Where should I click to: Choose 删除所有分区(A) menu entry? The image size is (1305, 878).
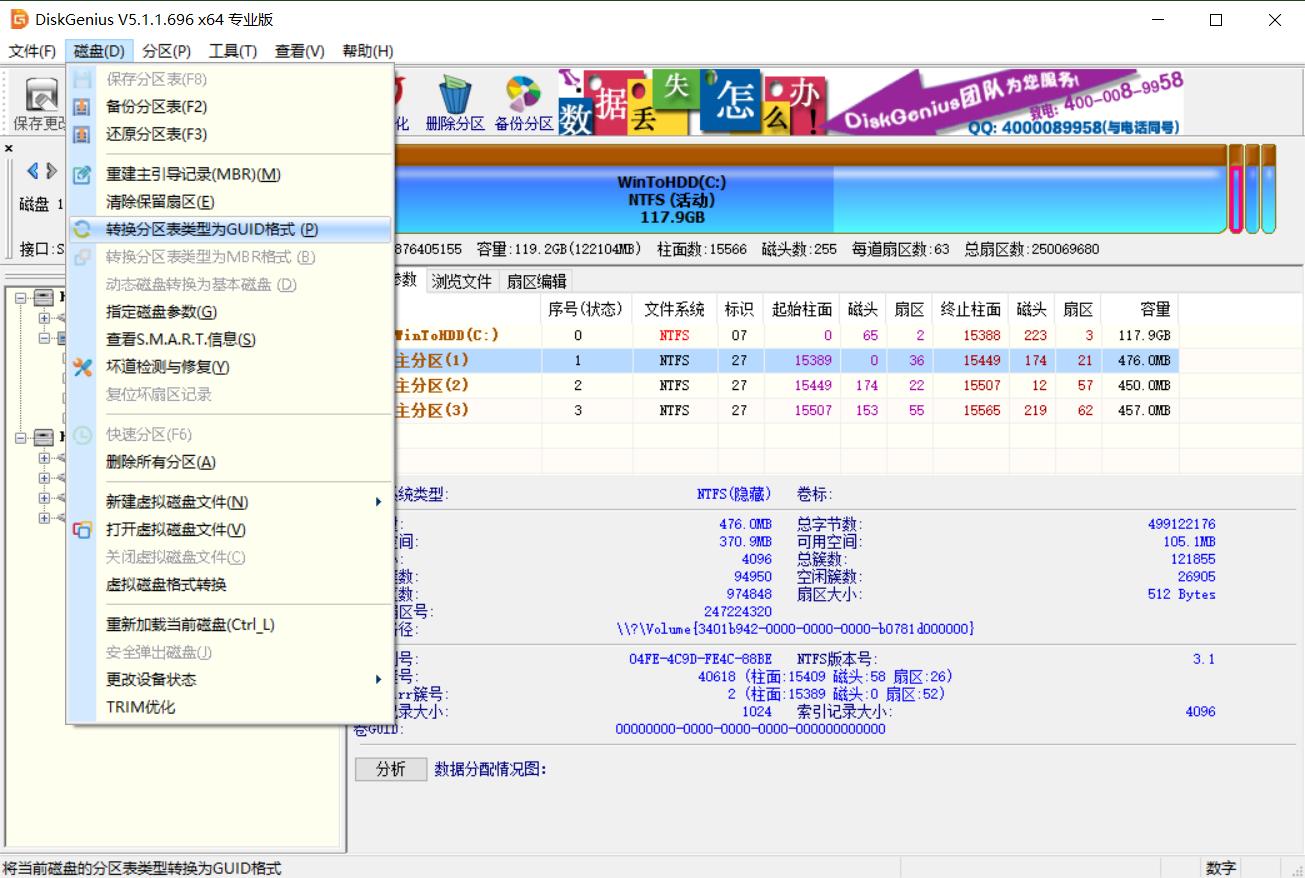(230, 462)
